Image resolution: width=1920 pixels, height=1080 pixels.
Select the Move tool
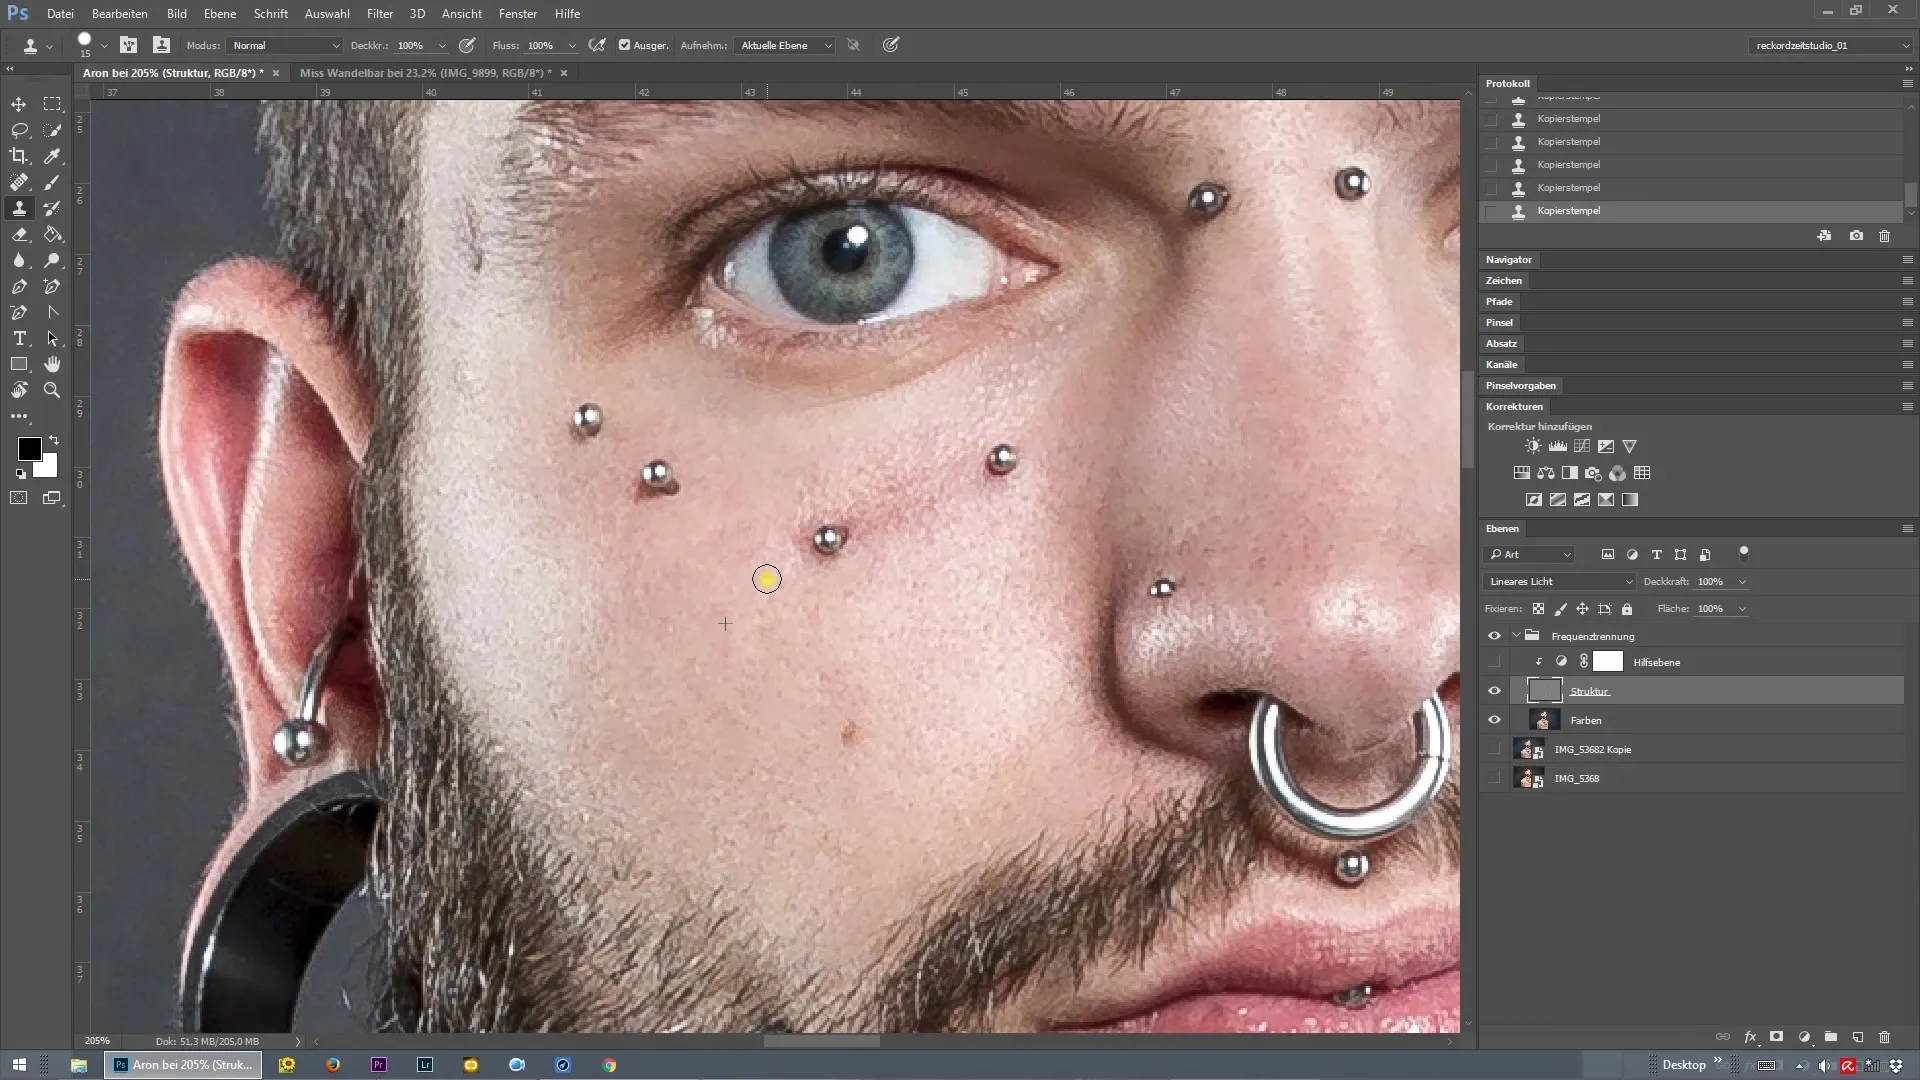(x=19, y=104)
